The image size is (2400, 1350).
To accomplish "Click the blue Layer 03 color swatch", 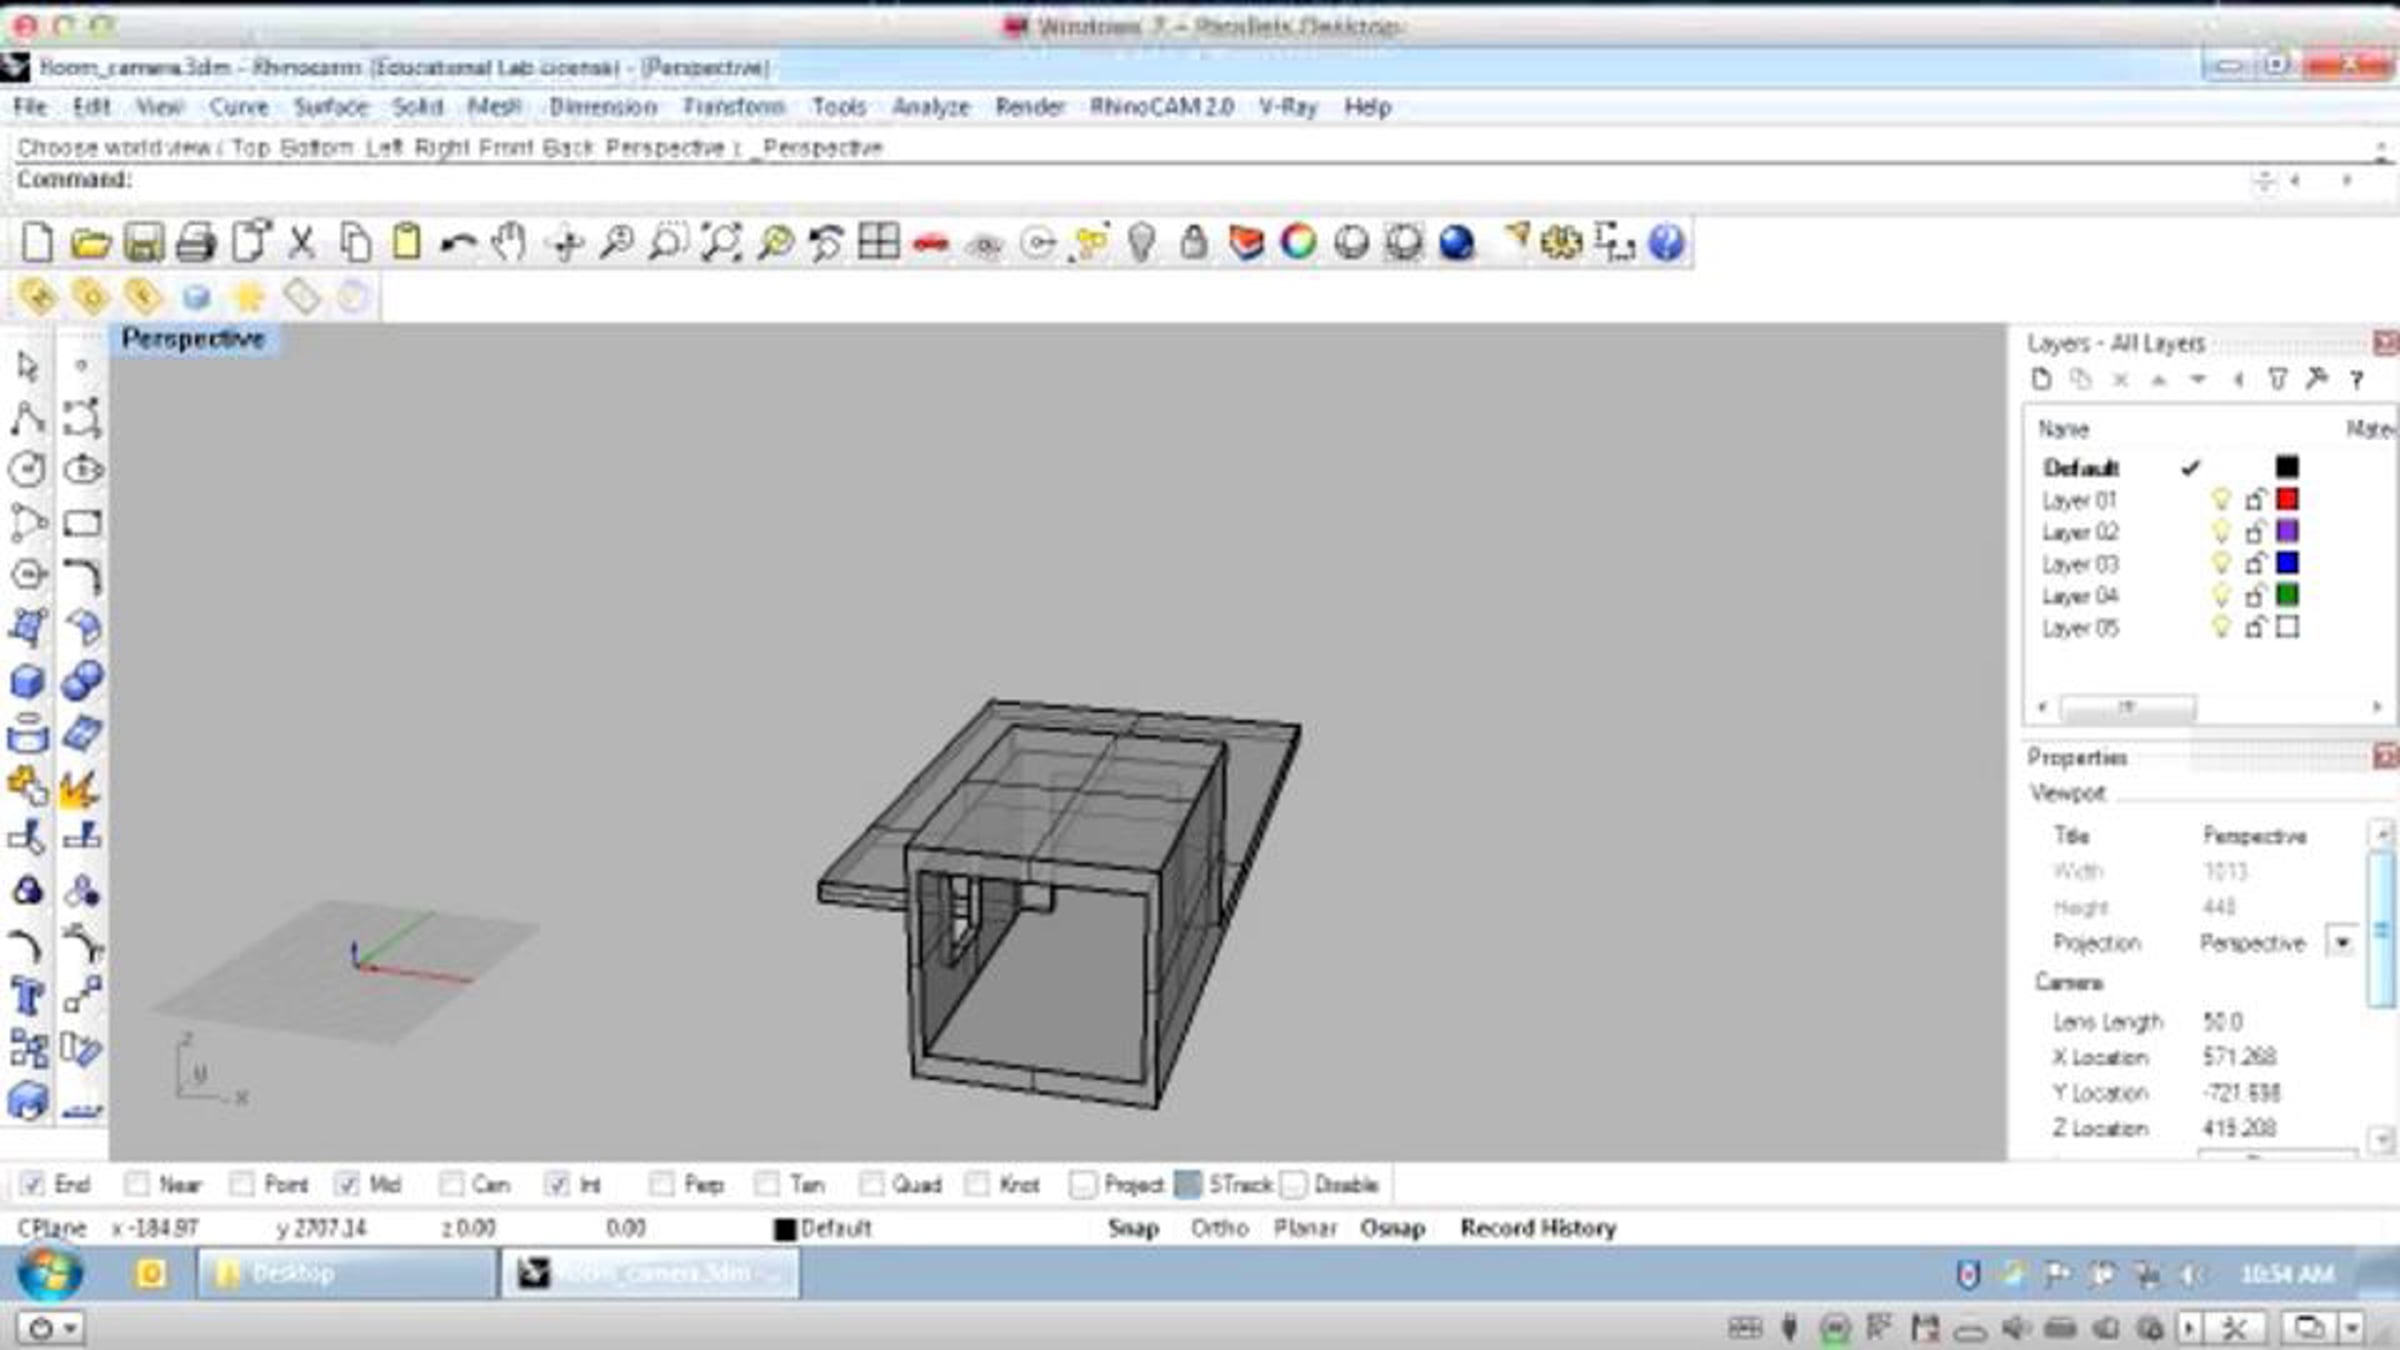I will [x=2287, y=563].
